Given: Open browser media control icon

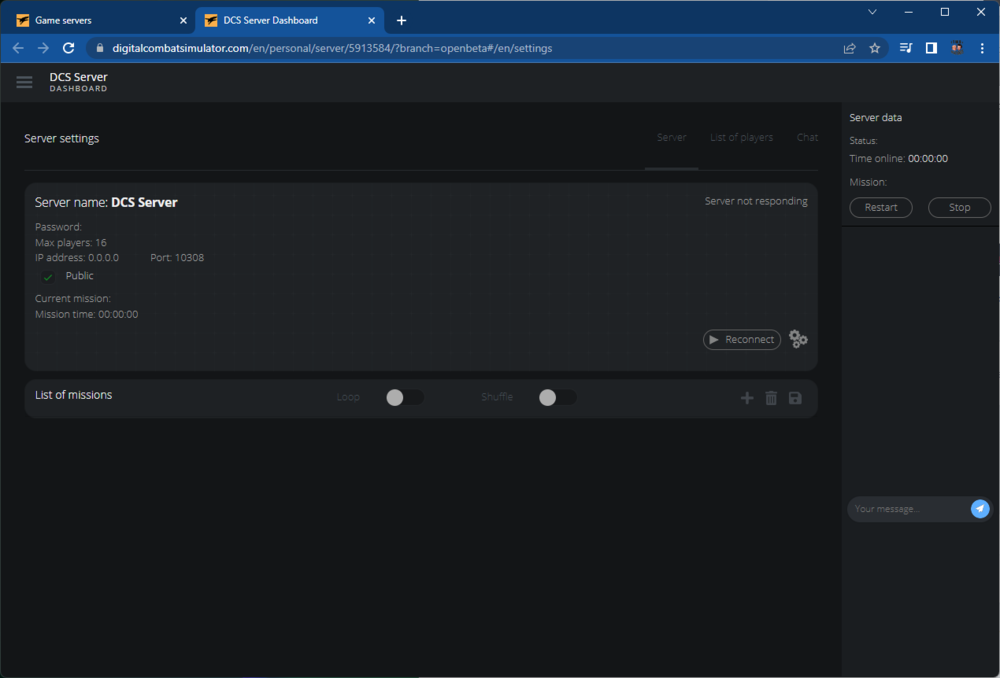Looking at the screenshot, I should [x=906, y=48].
